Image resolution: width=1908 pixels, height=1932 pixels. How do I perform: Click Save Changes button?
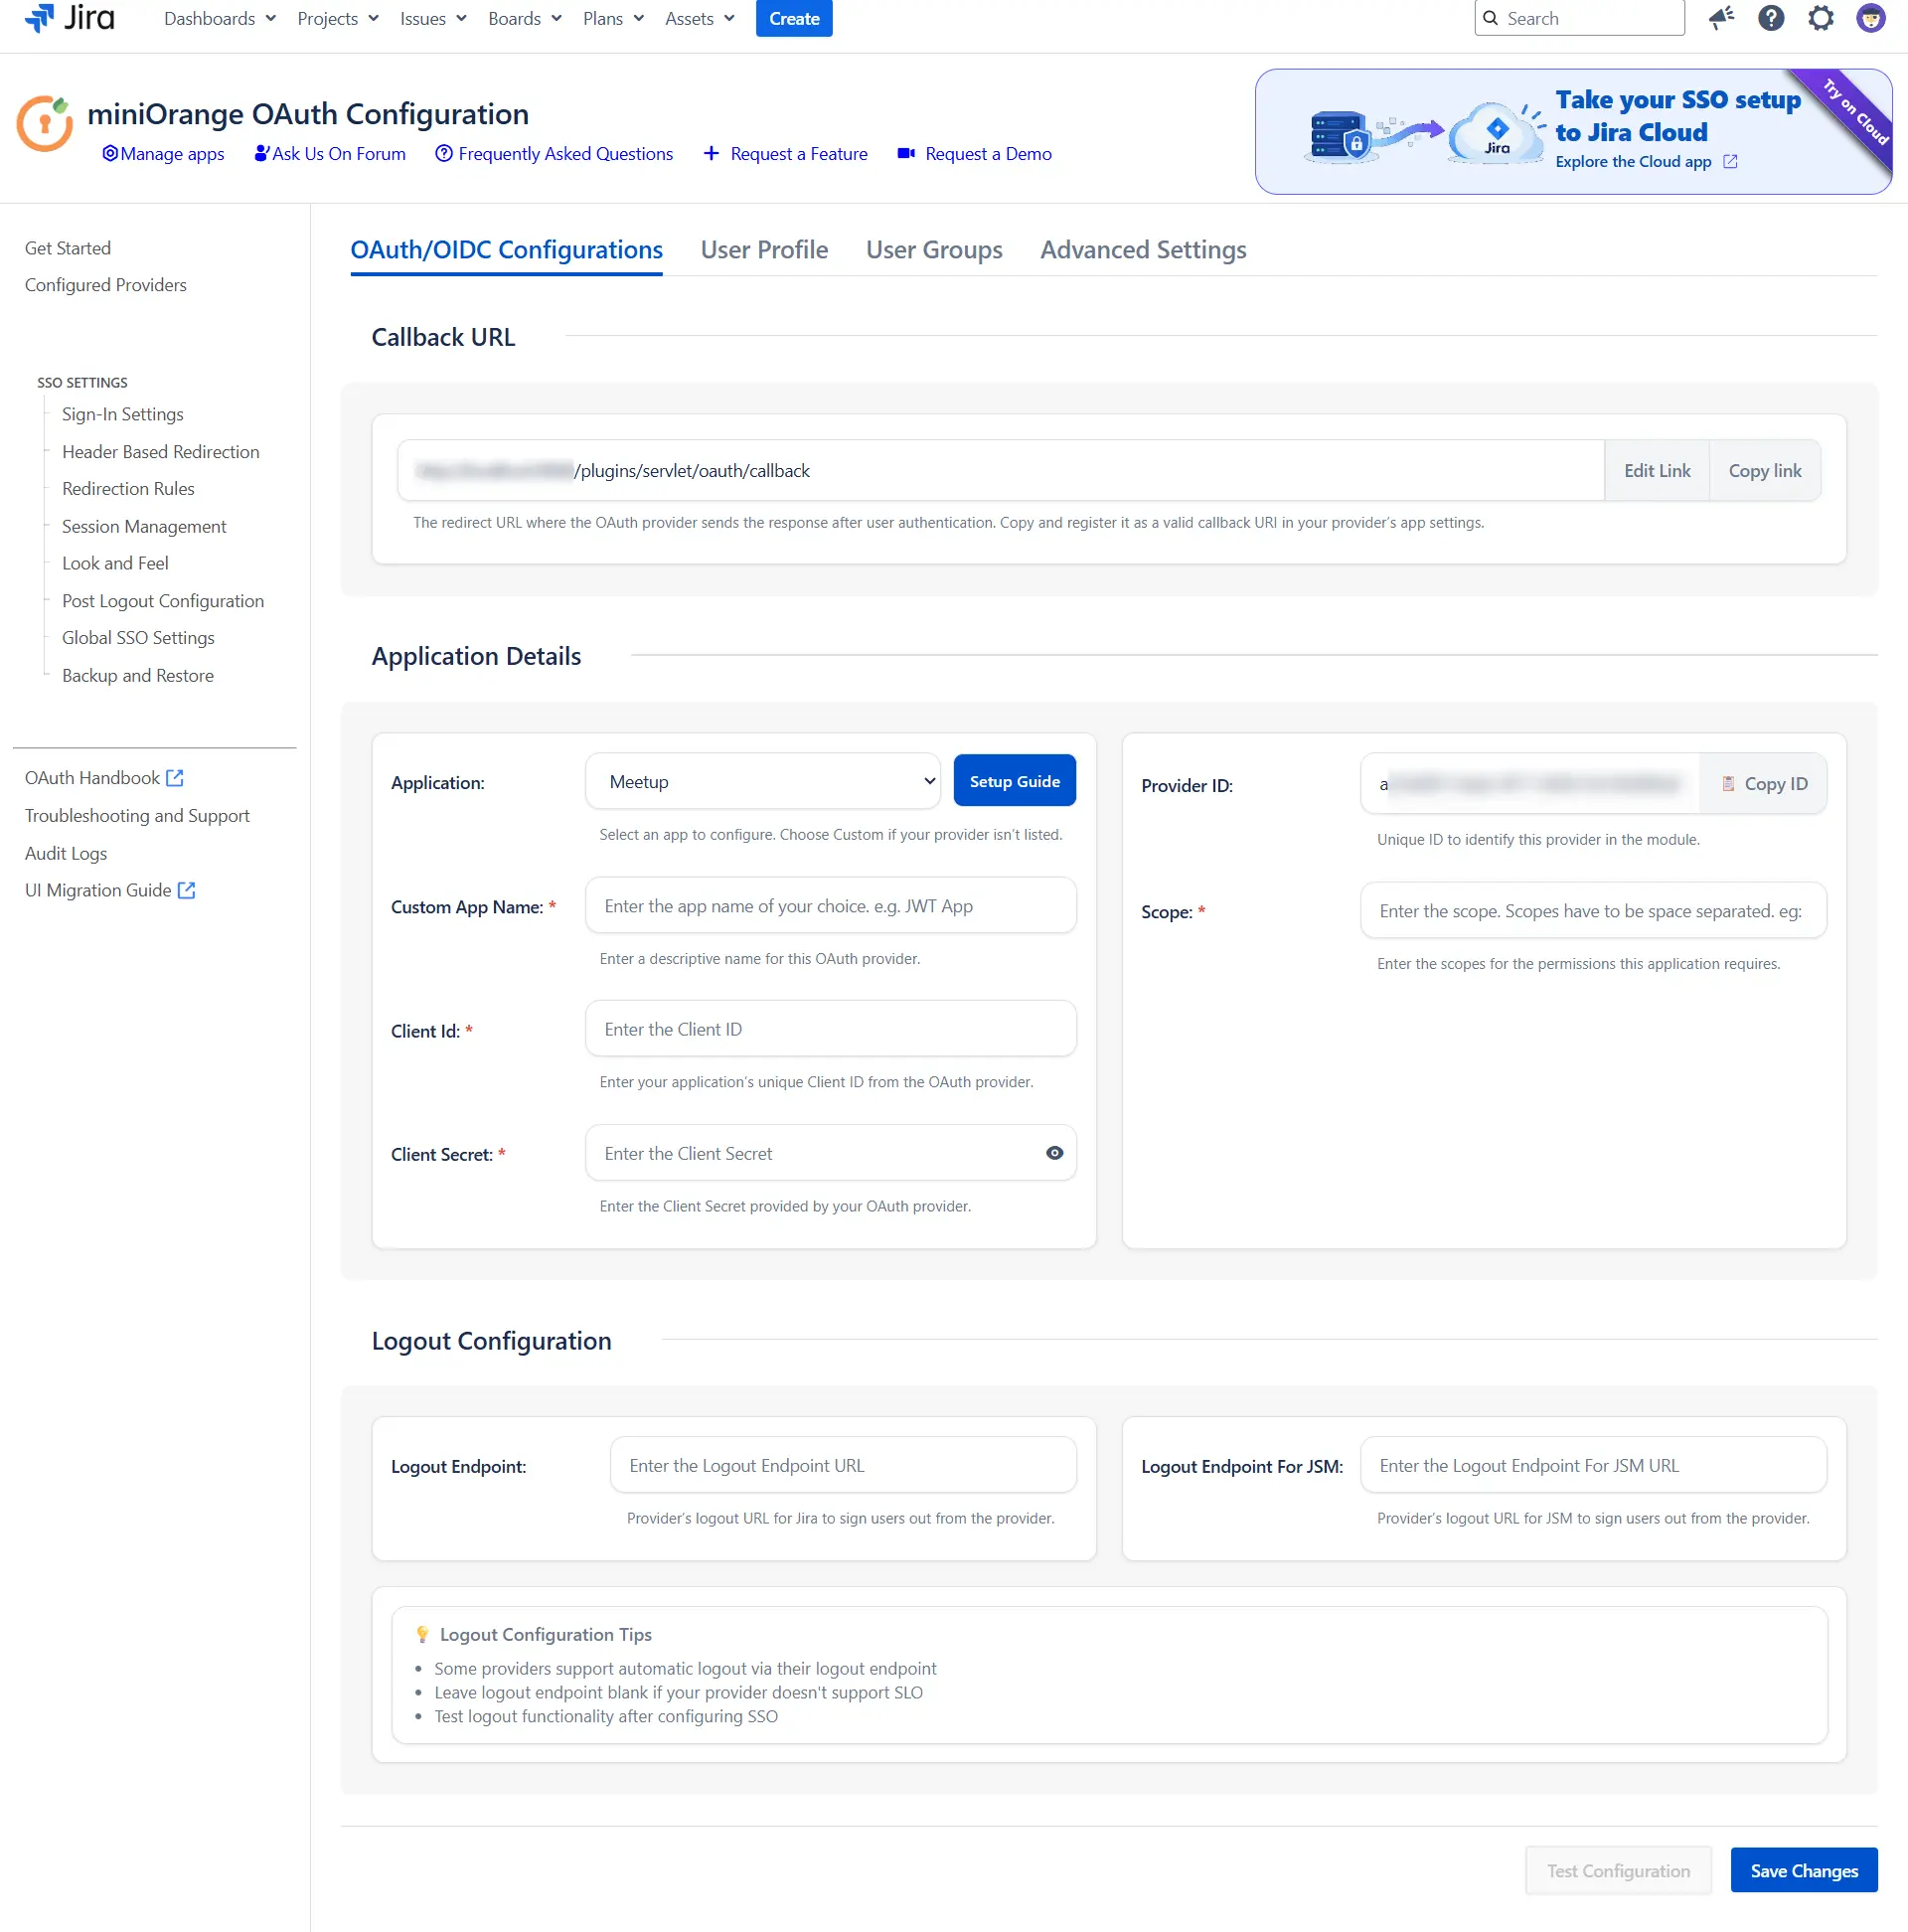pyautogui.click(x=1804, y=1870)
